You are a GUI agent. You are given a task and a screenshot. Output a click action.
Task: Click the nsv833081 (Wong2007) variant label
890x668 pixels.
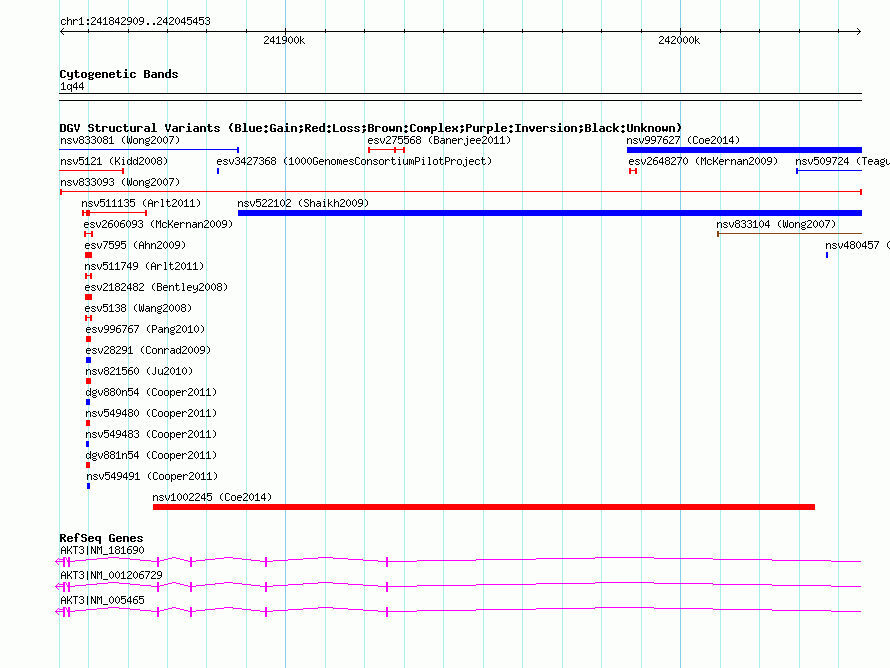pyautogui.click(x=120, y=140)
